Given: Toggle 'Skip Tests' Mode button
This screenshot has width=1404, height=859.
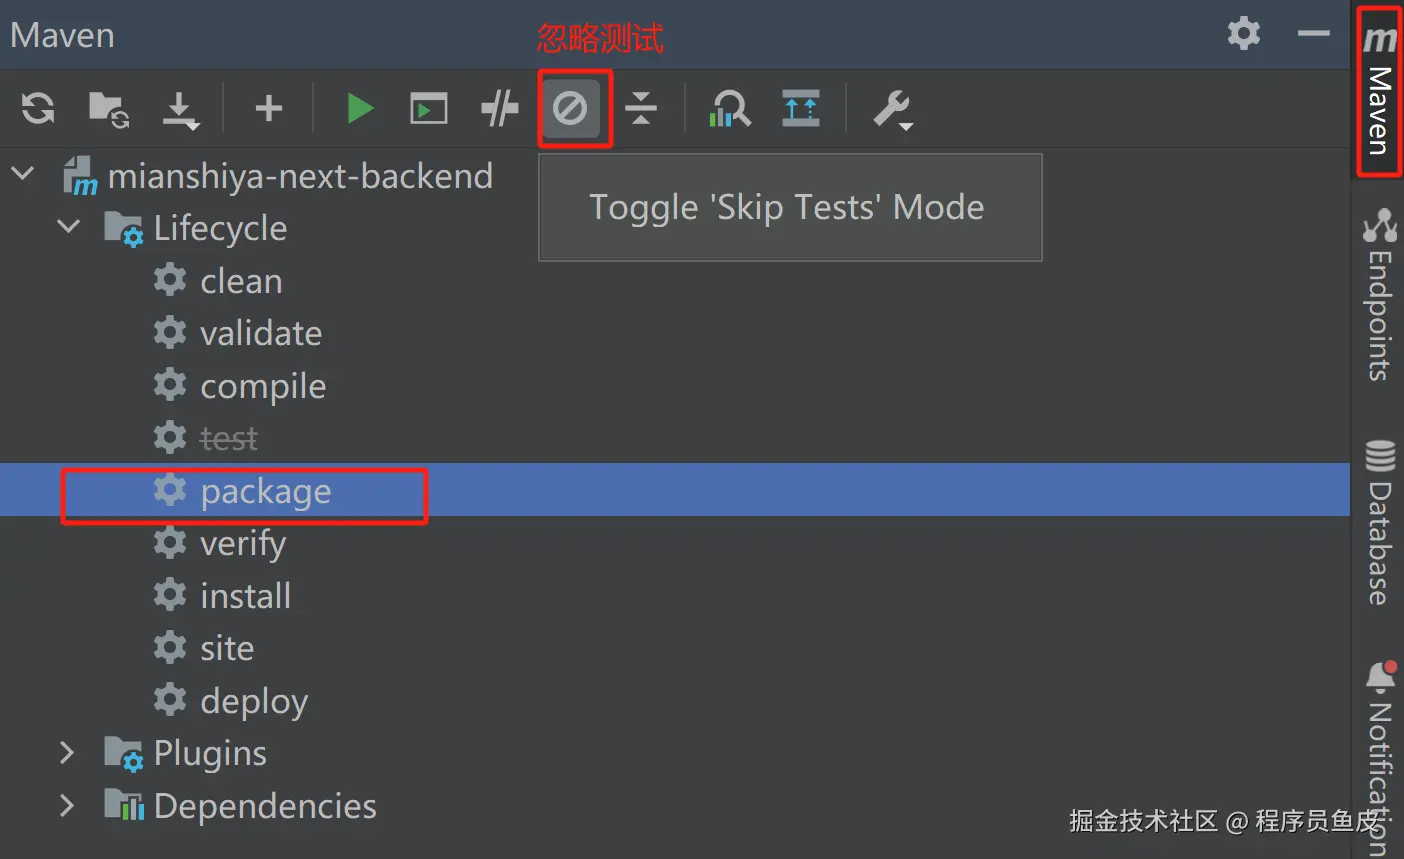Looking at the screenshot, I should pos(571,108).
